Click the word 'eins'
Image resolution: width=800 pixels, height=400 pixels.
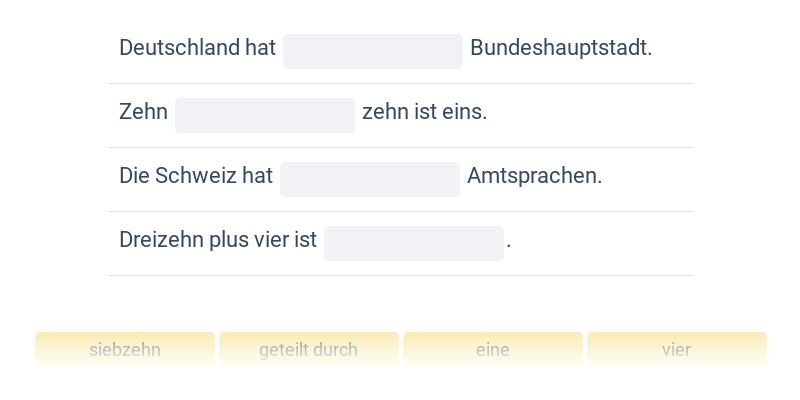click(x=464, y=112)
